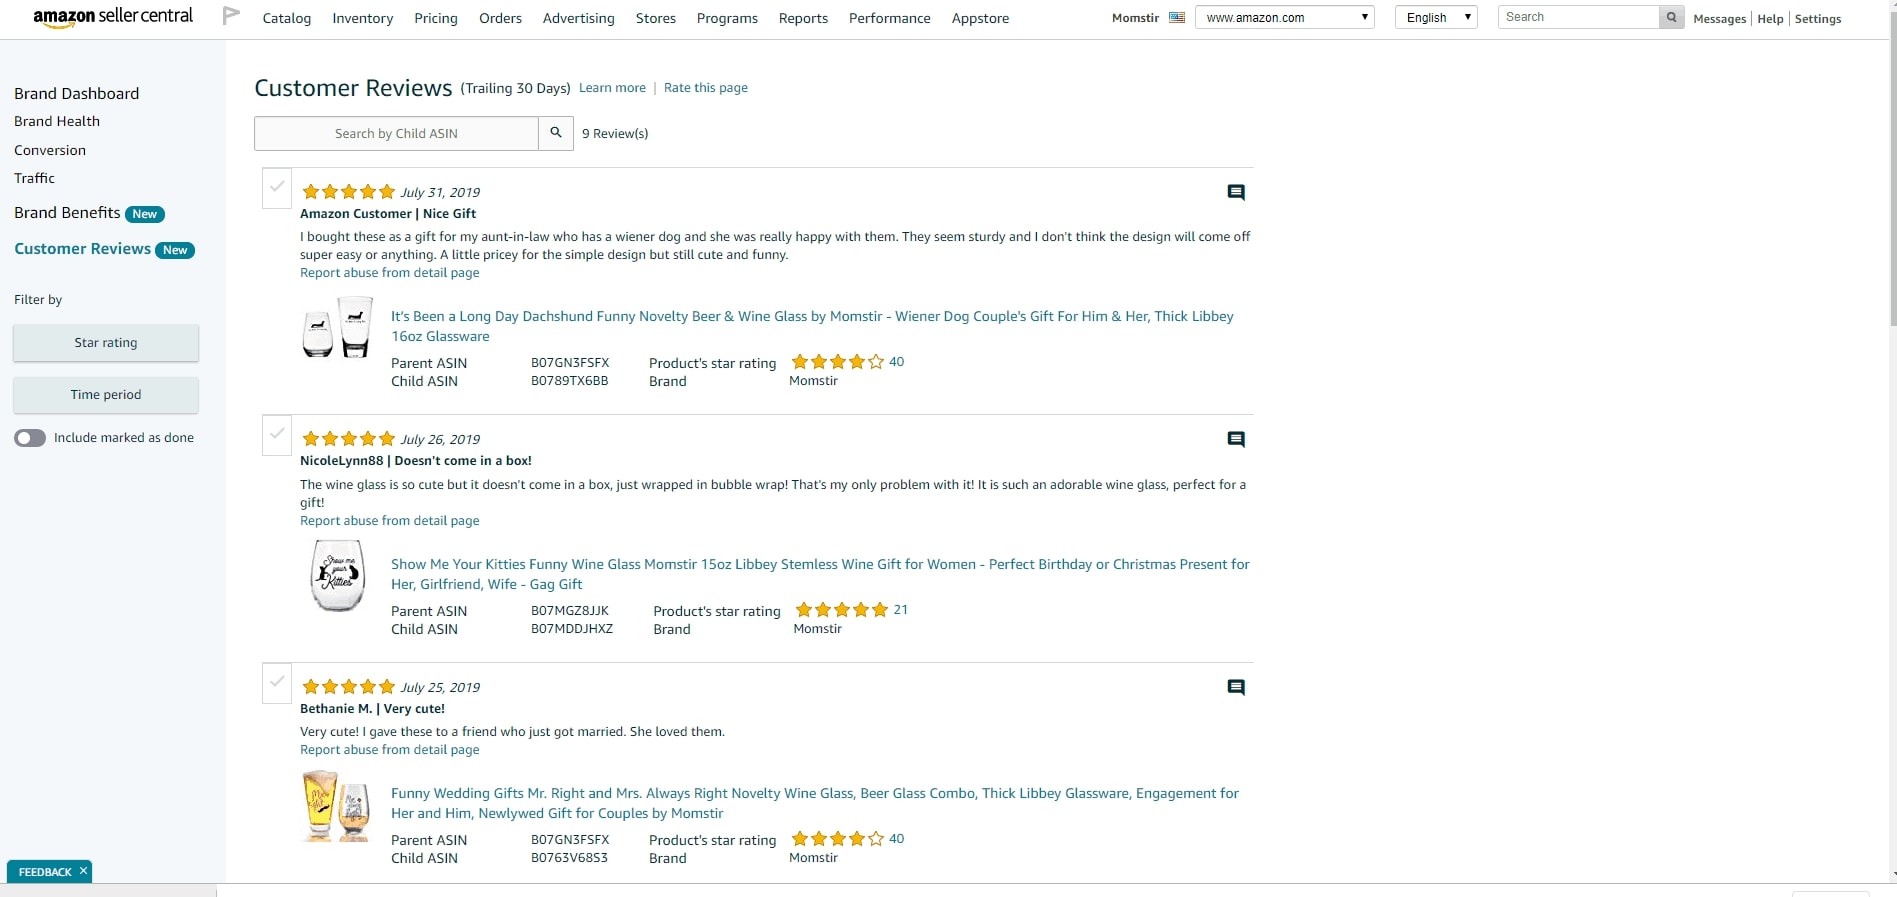Open the Pricing menu
The height and width of the screenshot is (897, 1897).
coord(436,18)
